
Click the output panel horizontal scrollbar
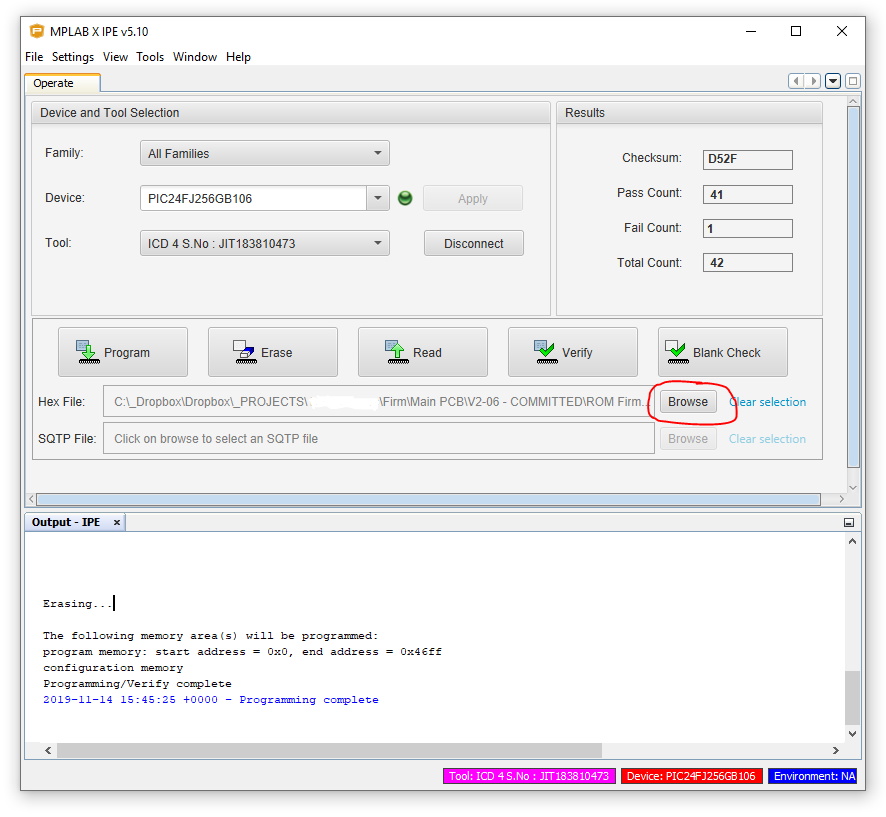330,750
